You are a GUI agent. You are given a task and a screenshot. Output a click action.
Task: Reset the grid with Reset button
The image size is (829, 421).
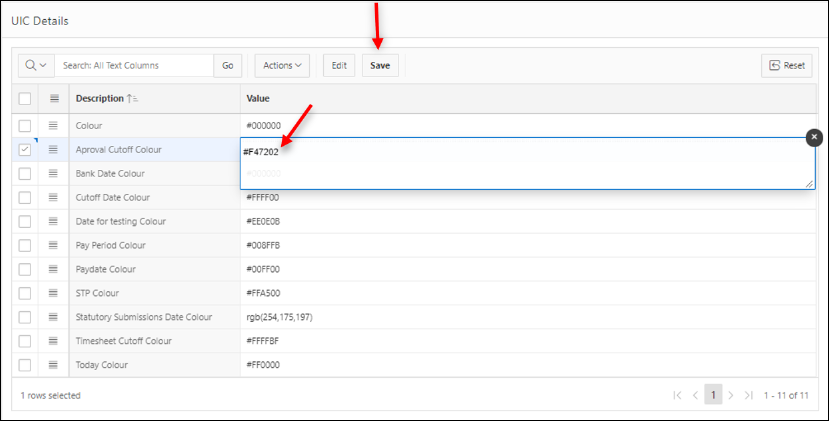coord(786,65)
